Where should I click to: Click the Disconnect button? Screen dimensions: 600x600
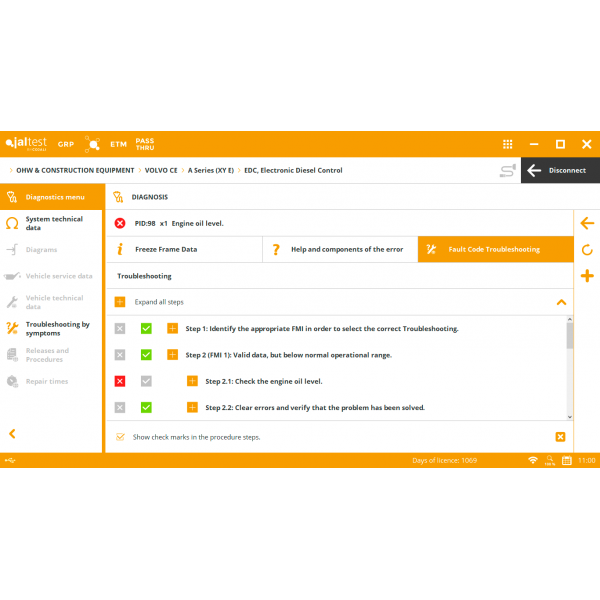coord(559,170)
